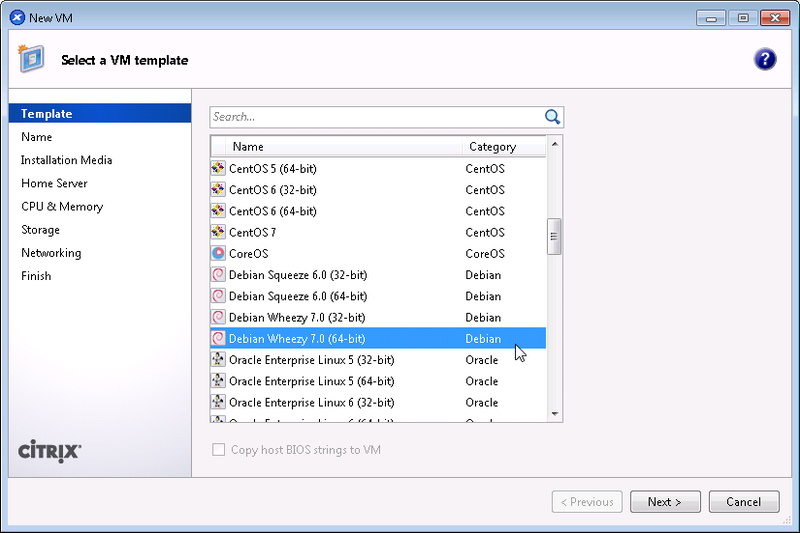Click the Debian Squeeze 6.0 (64-bit) swirl icon

[x=218, y=296]
